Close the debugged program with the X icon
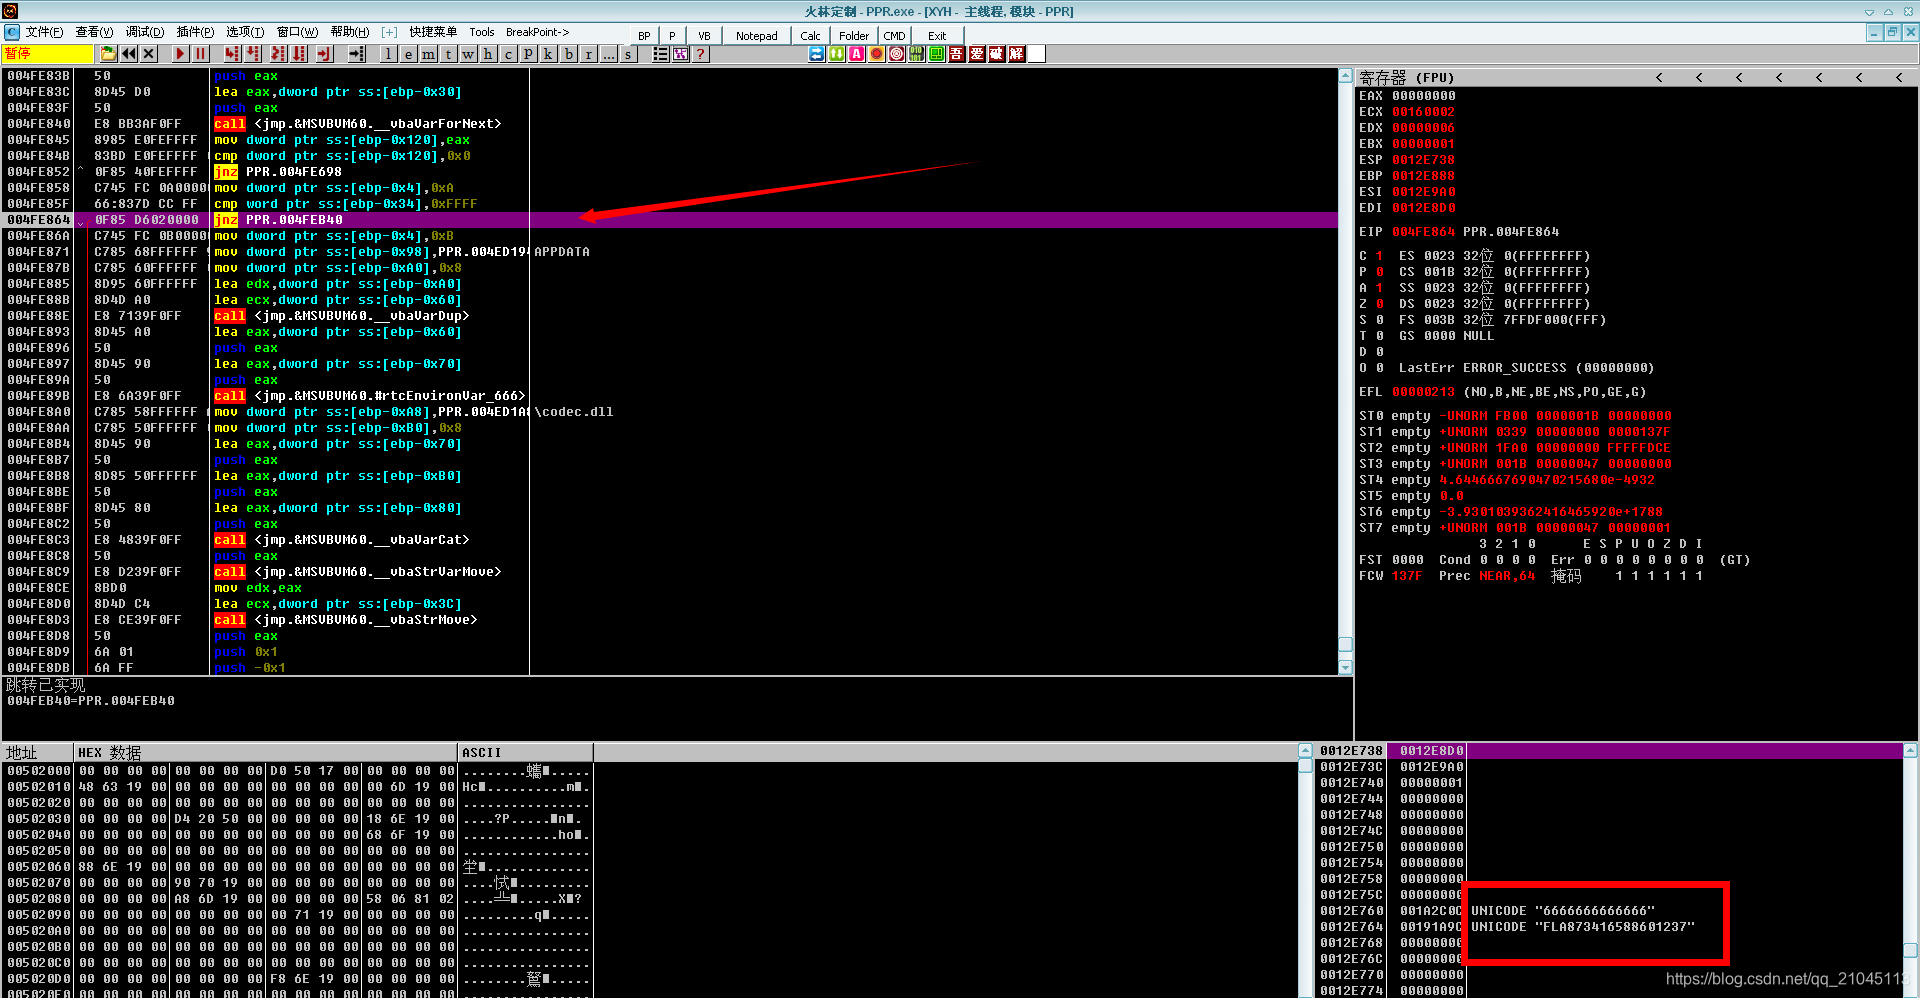 coord(149,54)
